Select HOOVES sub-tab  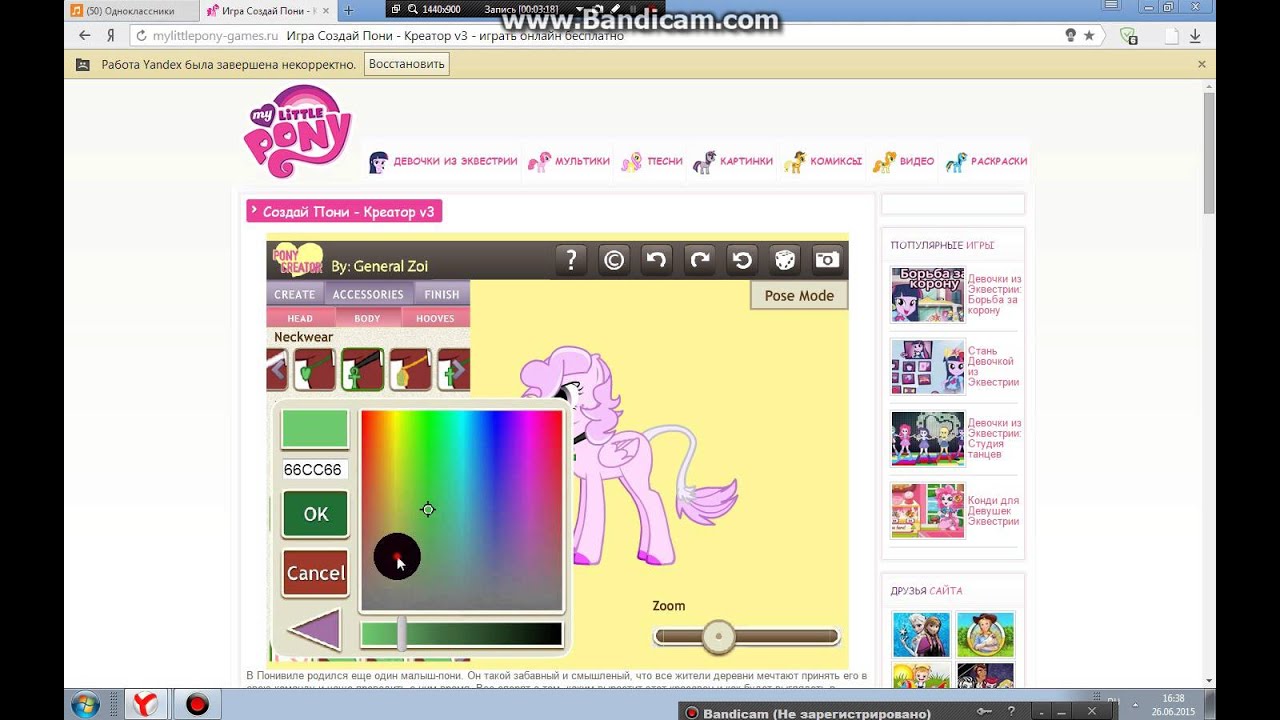[x=435, y=318]
